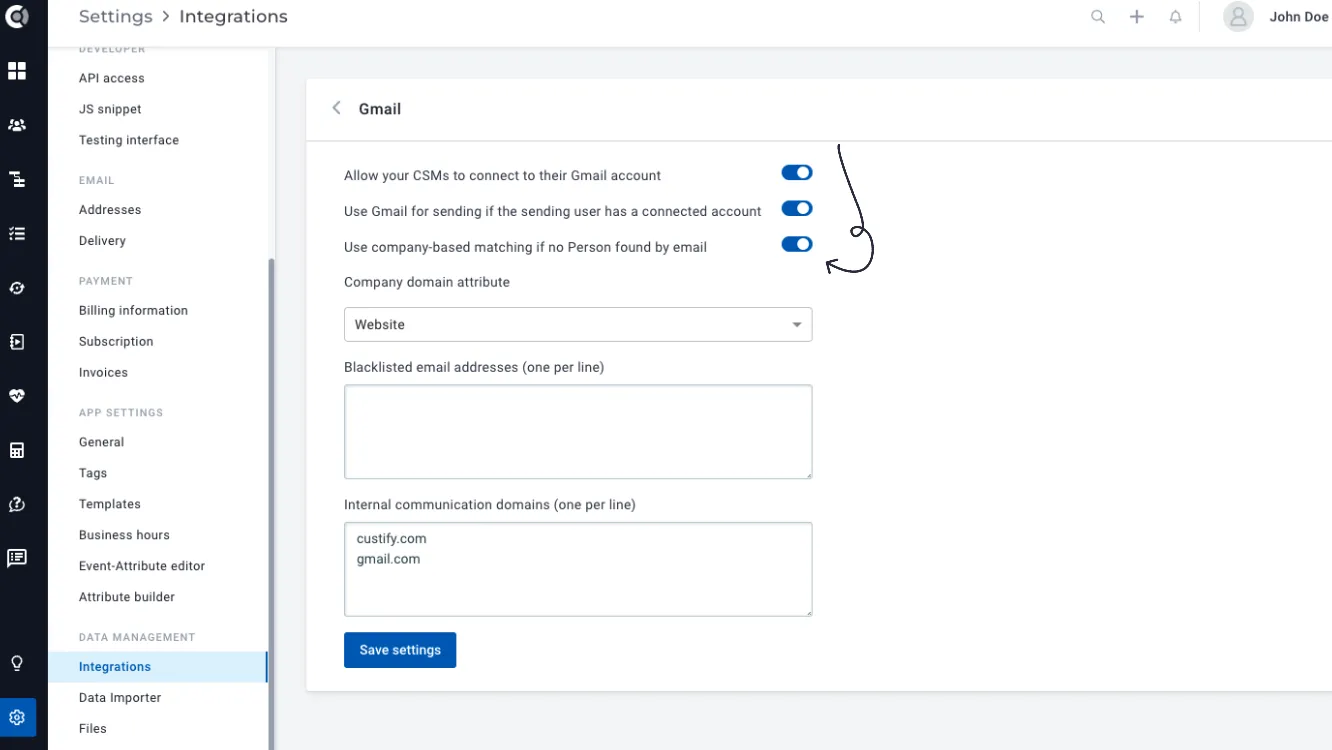The width and height of the screenshot is (1332, 750).
Task: Click Settings in the breadcrumb
Action: [x=116, y=17]
